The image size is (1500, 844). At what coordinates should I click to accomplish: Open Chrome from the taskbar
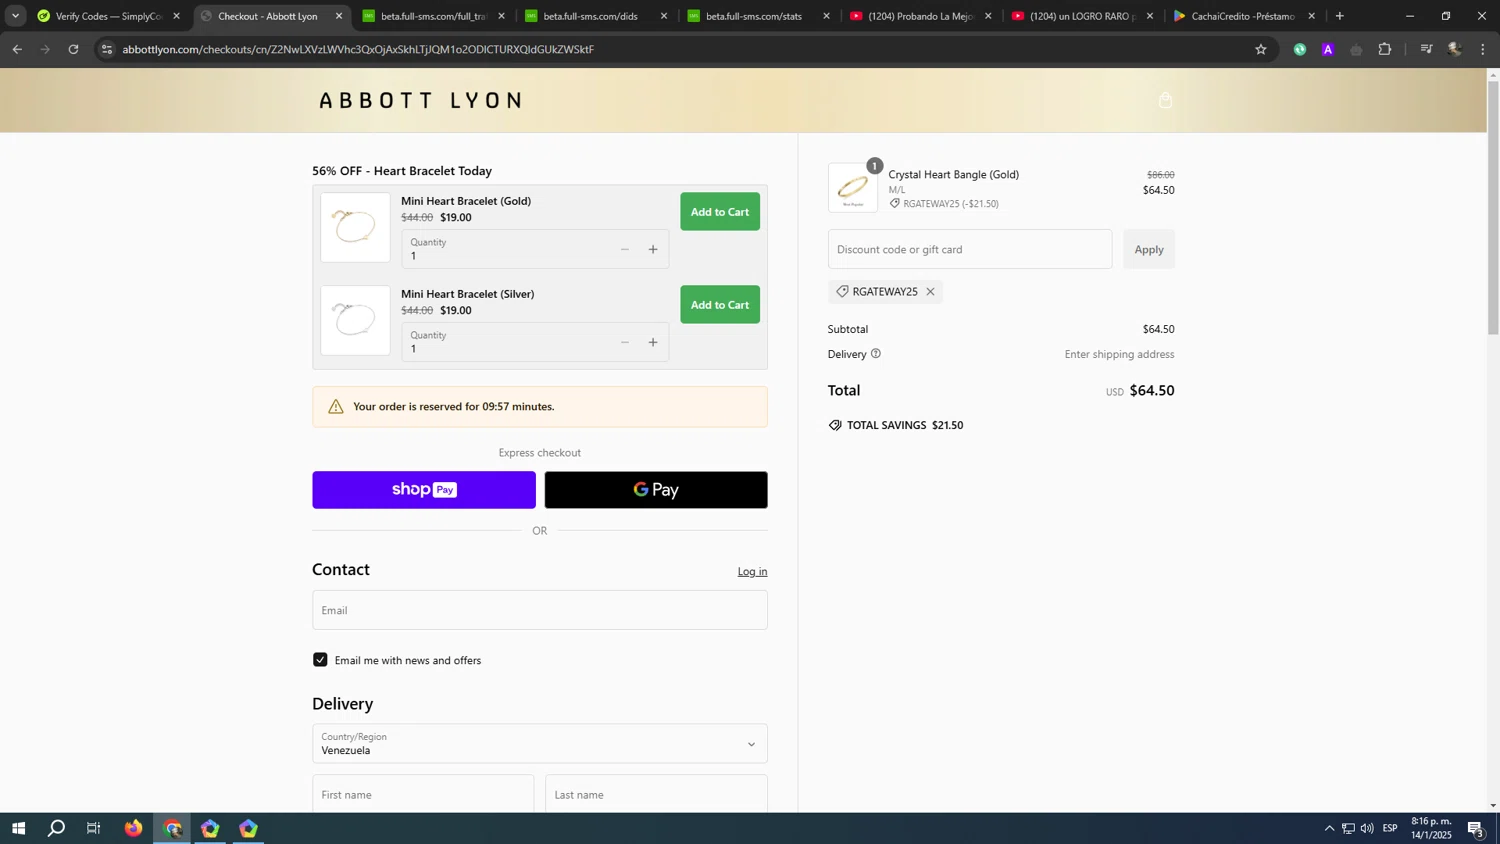tap(173, 828)
